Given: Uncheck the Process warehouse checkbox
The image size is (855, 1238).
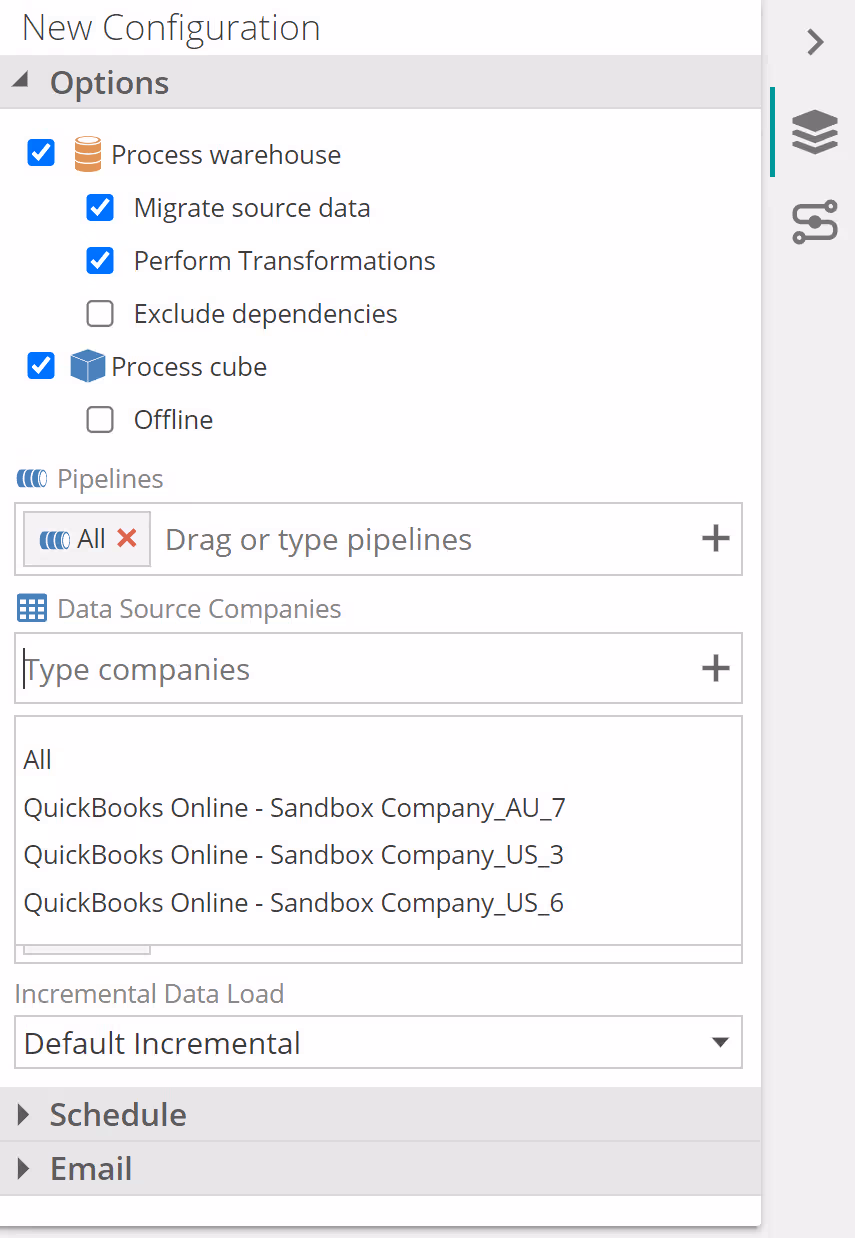Looking at the screenshot, I should (41, 154).
